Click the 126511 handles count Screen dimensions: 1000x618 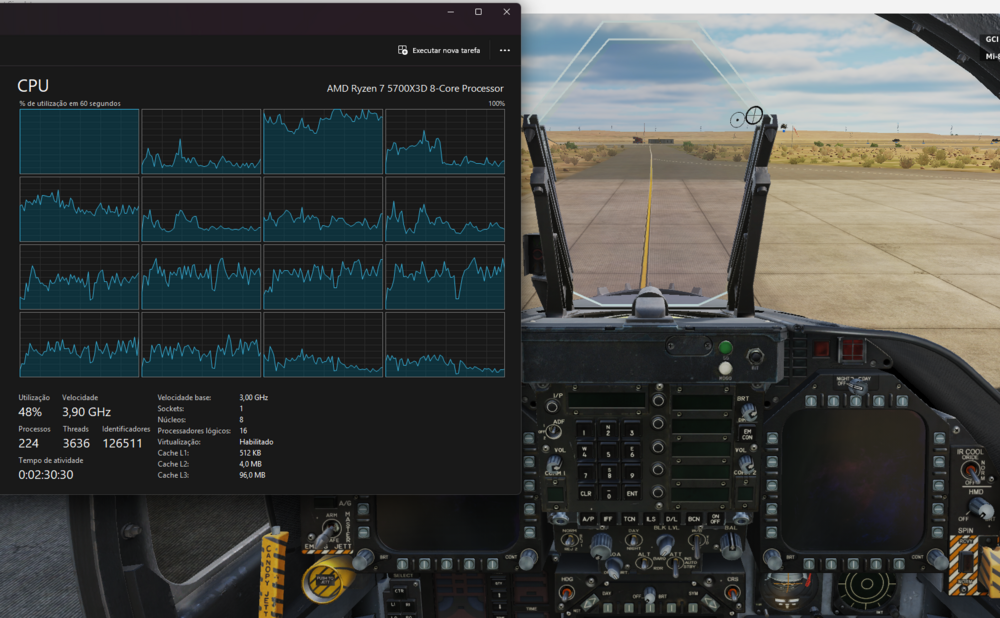122,443
